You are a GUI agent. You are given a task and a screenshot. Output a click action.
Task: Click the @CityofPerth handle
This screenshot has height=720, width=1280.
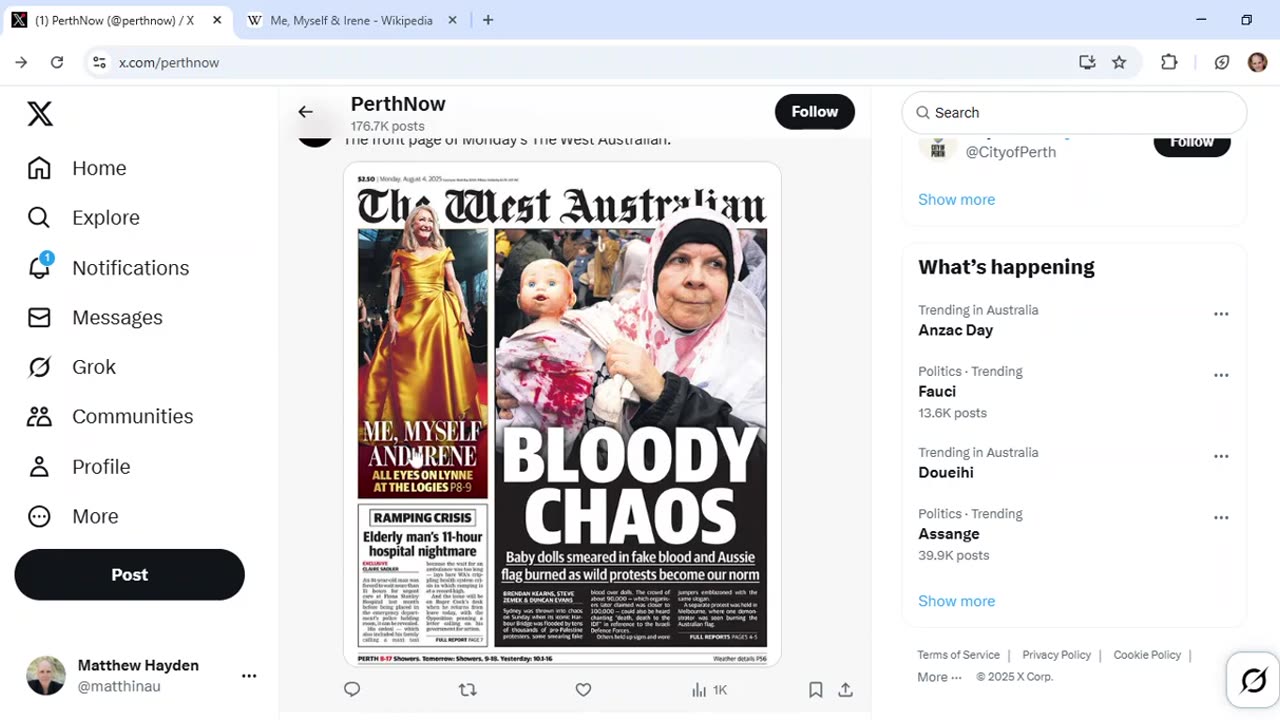(x=1010, y=152)
